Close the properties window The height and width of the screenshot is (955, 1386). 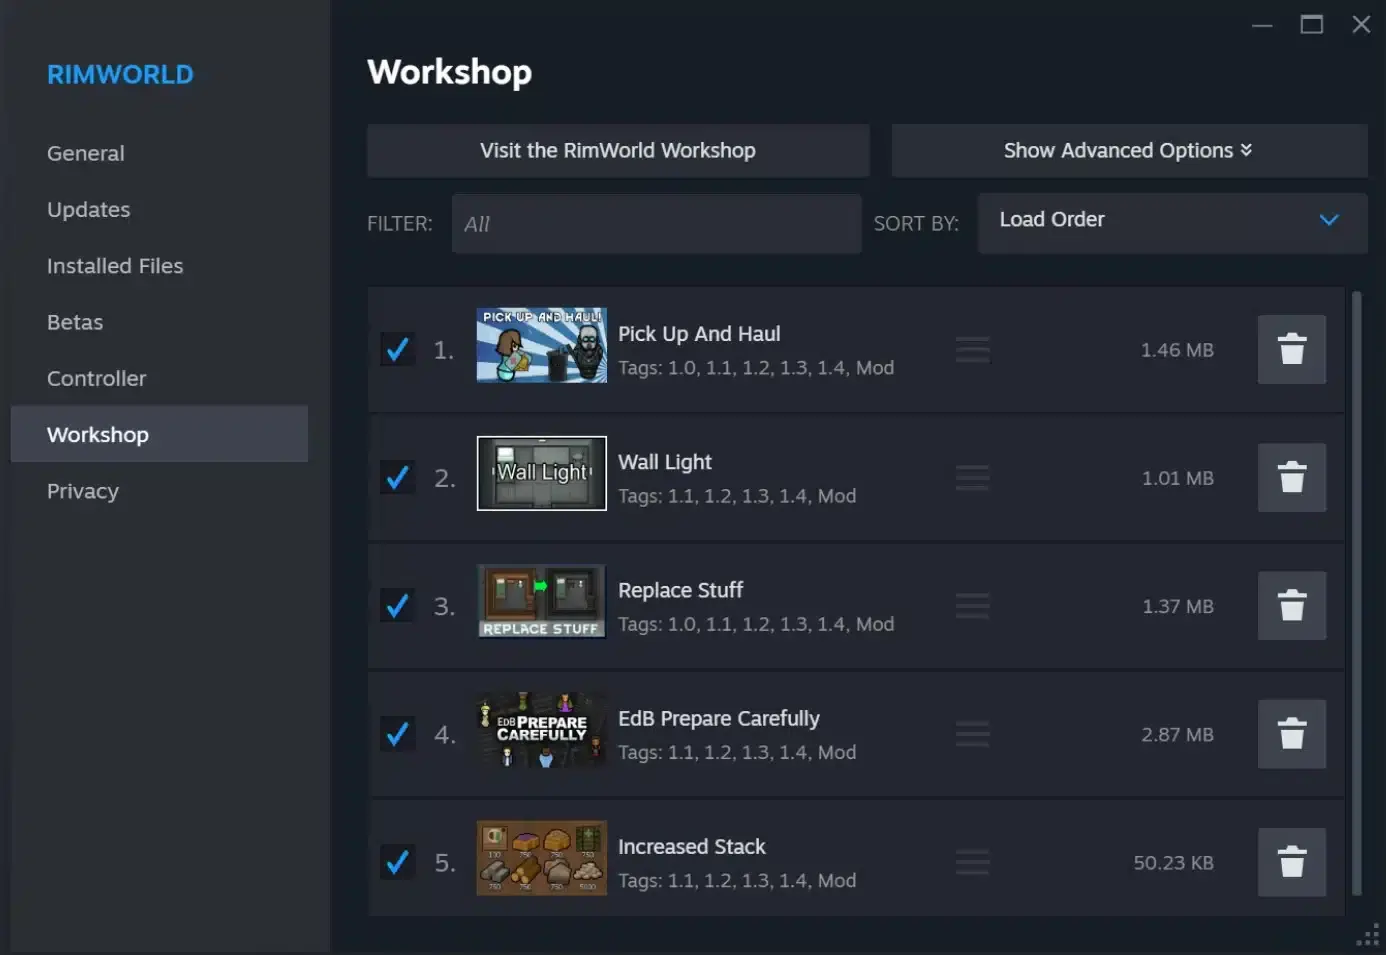[x=1361, y=25]
